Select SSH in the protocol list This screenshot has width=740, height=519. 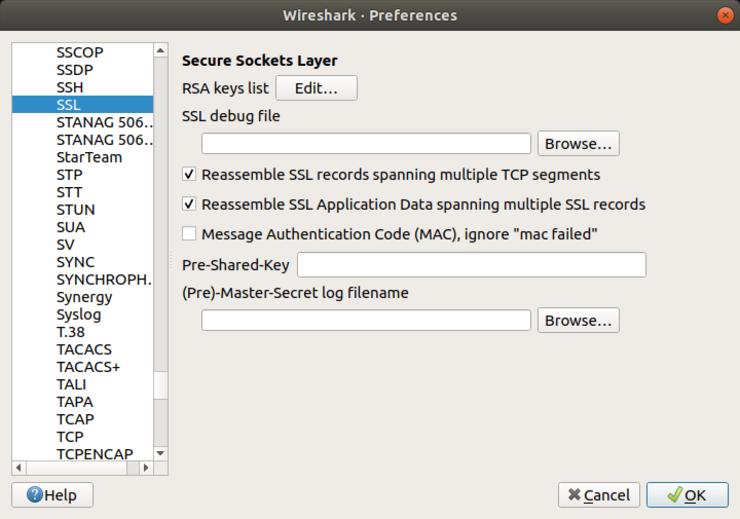click(x=70, y=87)
